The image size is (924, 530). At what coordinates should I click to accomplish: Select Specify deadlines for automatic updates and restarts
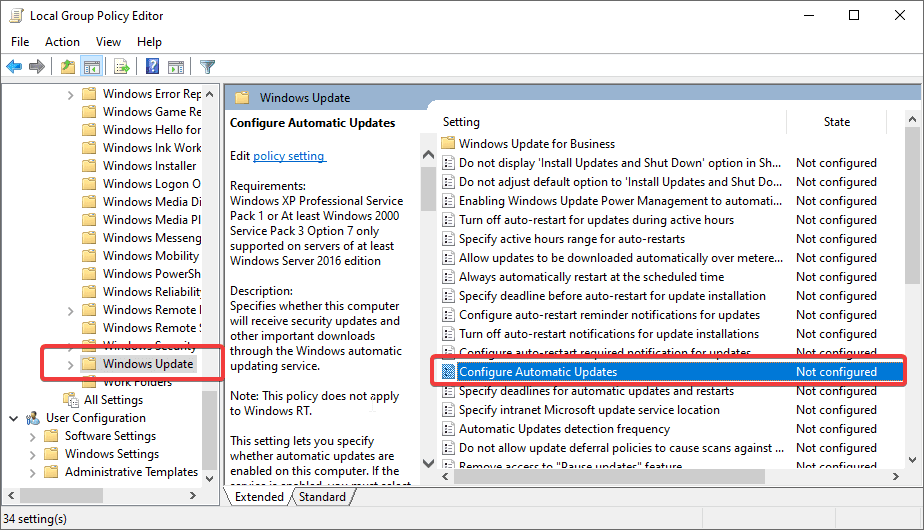[x=596, y=391]
